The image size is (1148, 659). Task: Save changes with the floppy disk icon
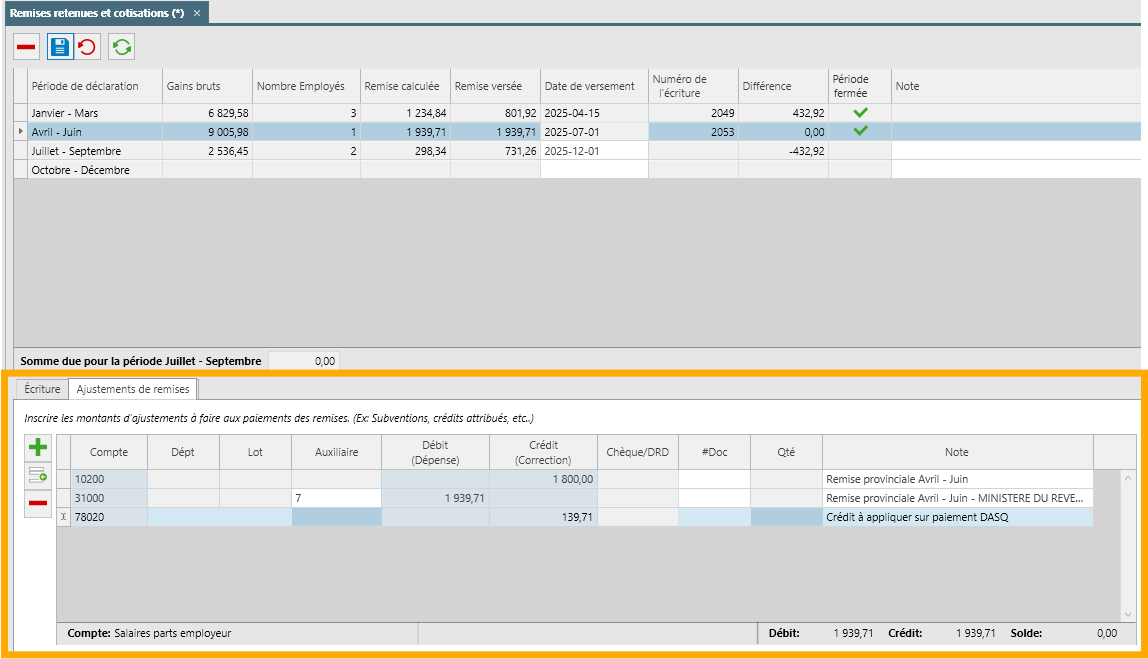coord(59,48)
